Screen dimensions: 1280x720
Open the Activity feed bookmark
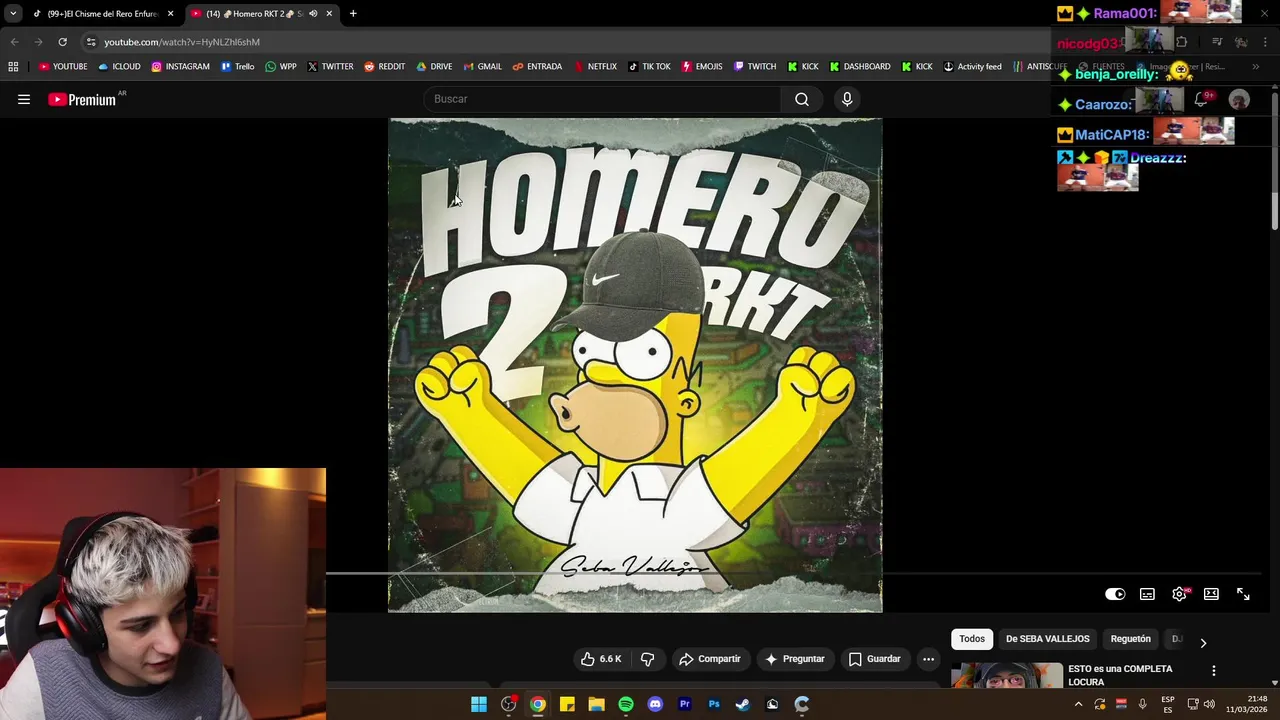pos(972,67)
